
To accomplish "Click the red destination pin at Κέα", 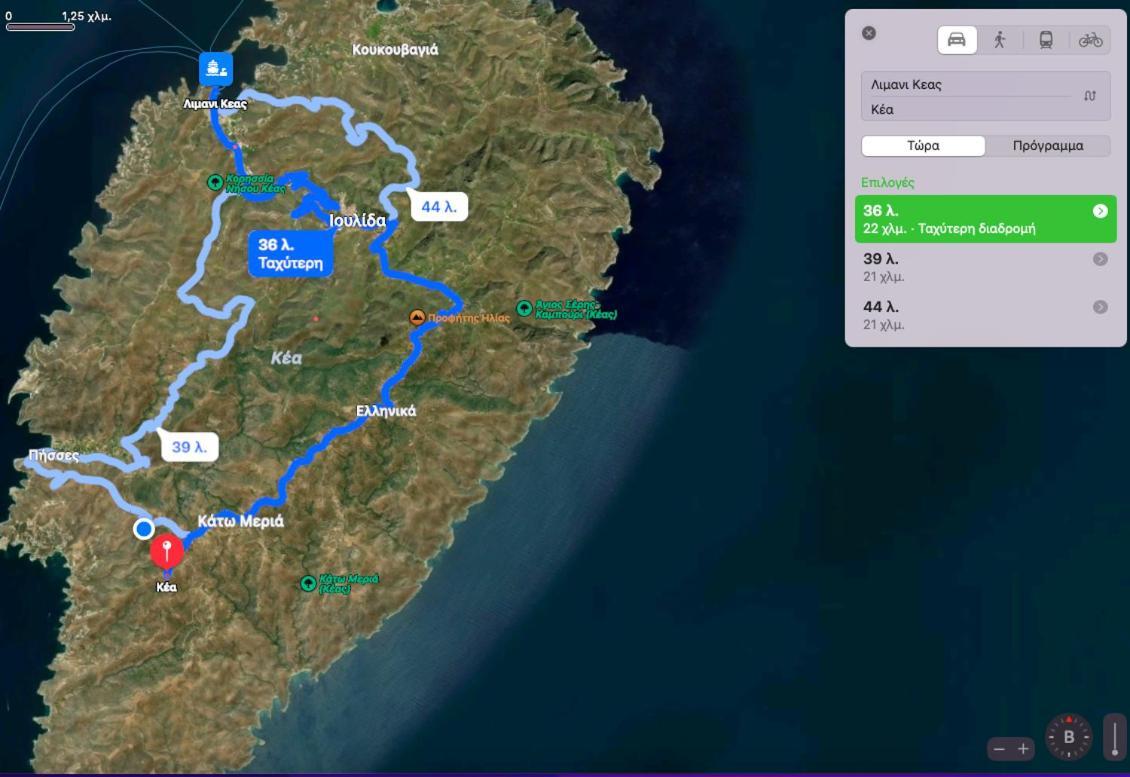I will tap(166, 553).
